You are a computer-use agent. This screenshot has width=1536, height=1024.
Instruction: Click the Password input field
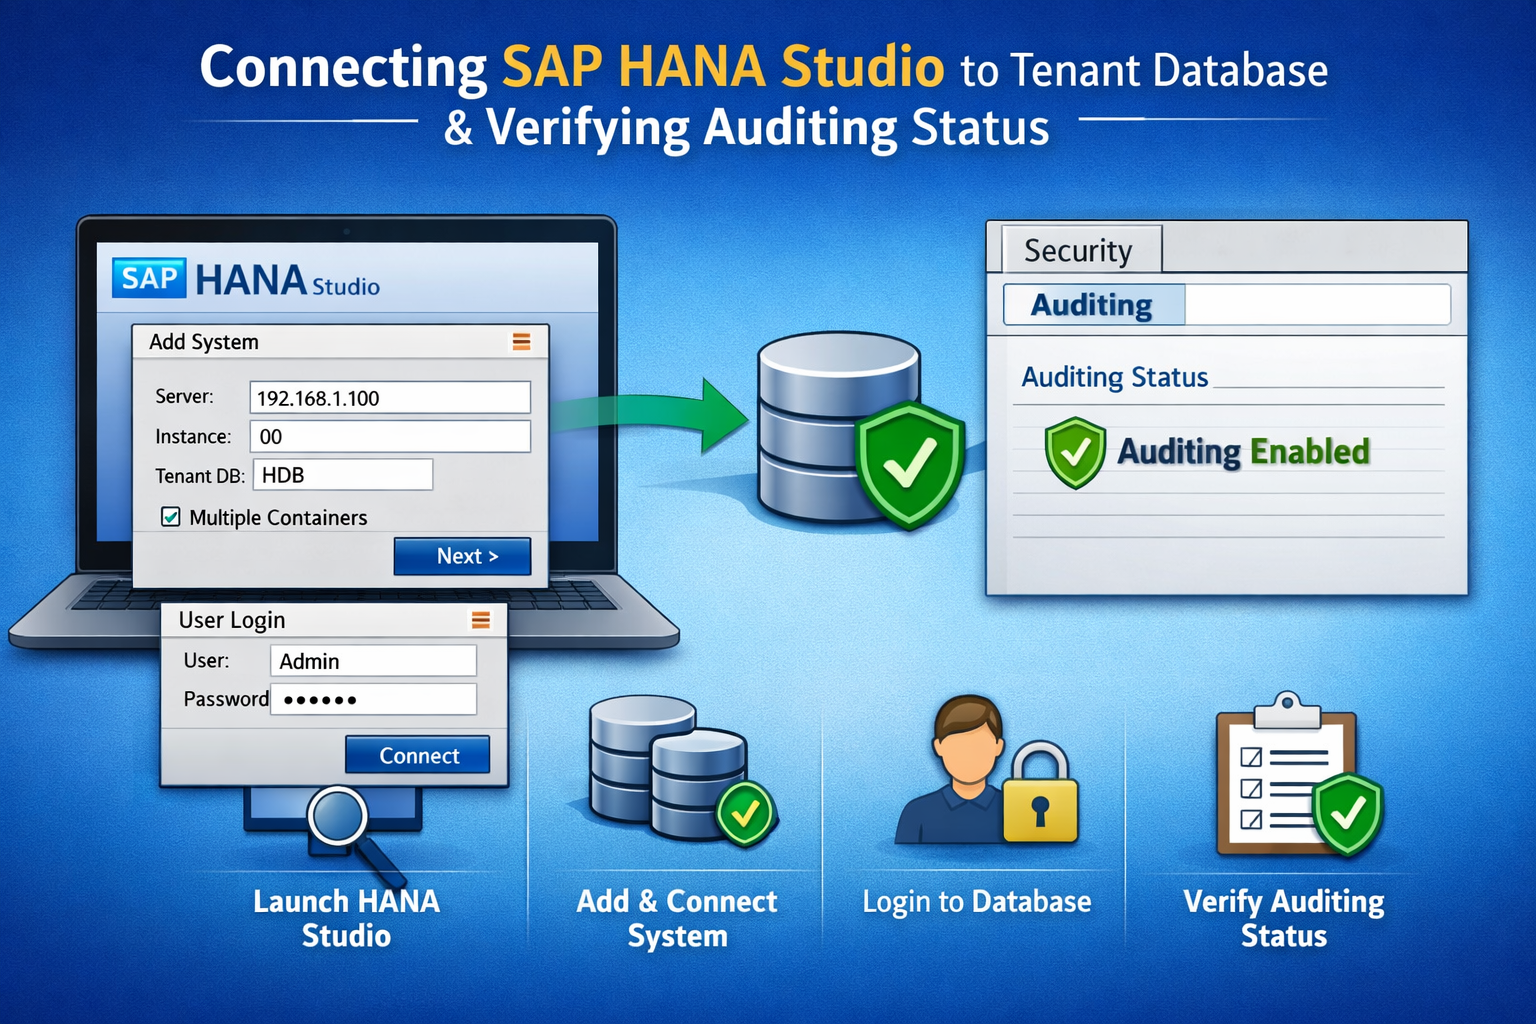click(x=375, y=699)
